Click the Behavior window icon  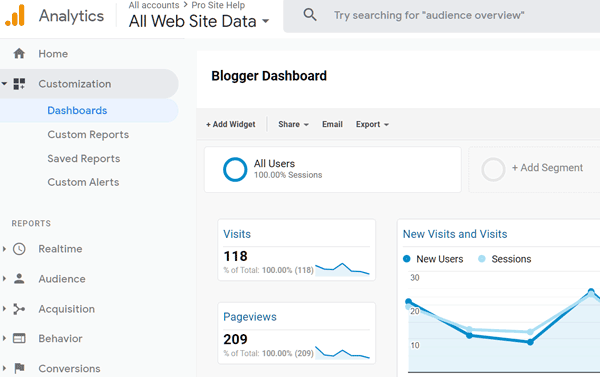(x=19, y=339)
